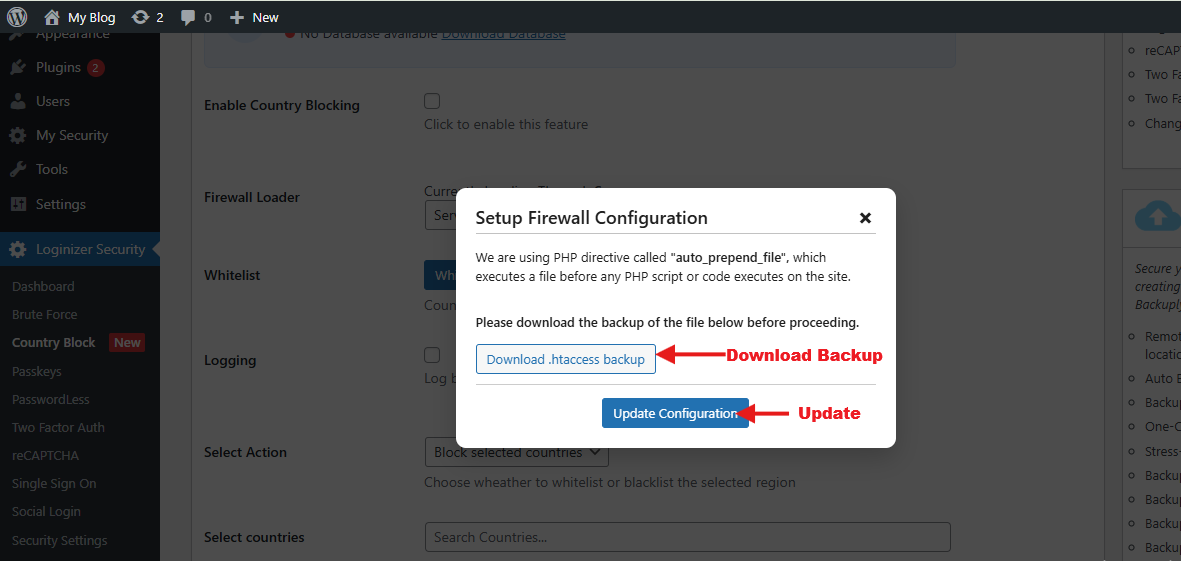The width and height of the screenshot is (1181, 561).
Task: Select Two Factor Auth menu item
Action: tap(58, 427)
